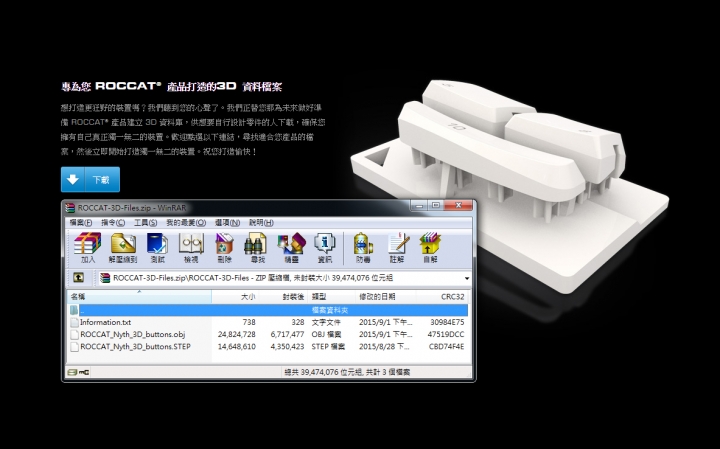Sort by CRC32 column header
Screen dimensions: 720x449
pos(442,297)
